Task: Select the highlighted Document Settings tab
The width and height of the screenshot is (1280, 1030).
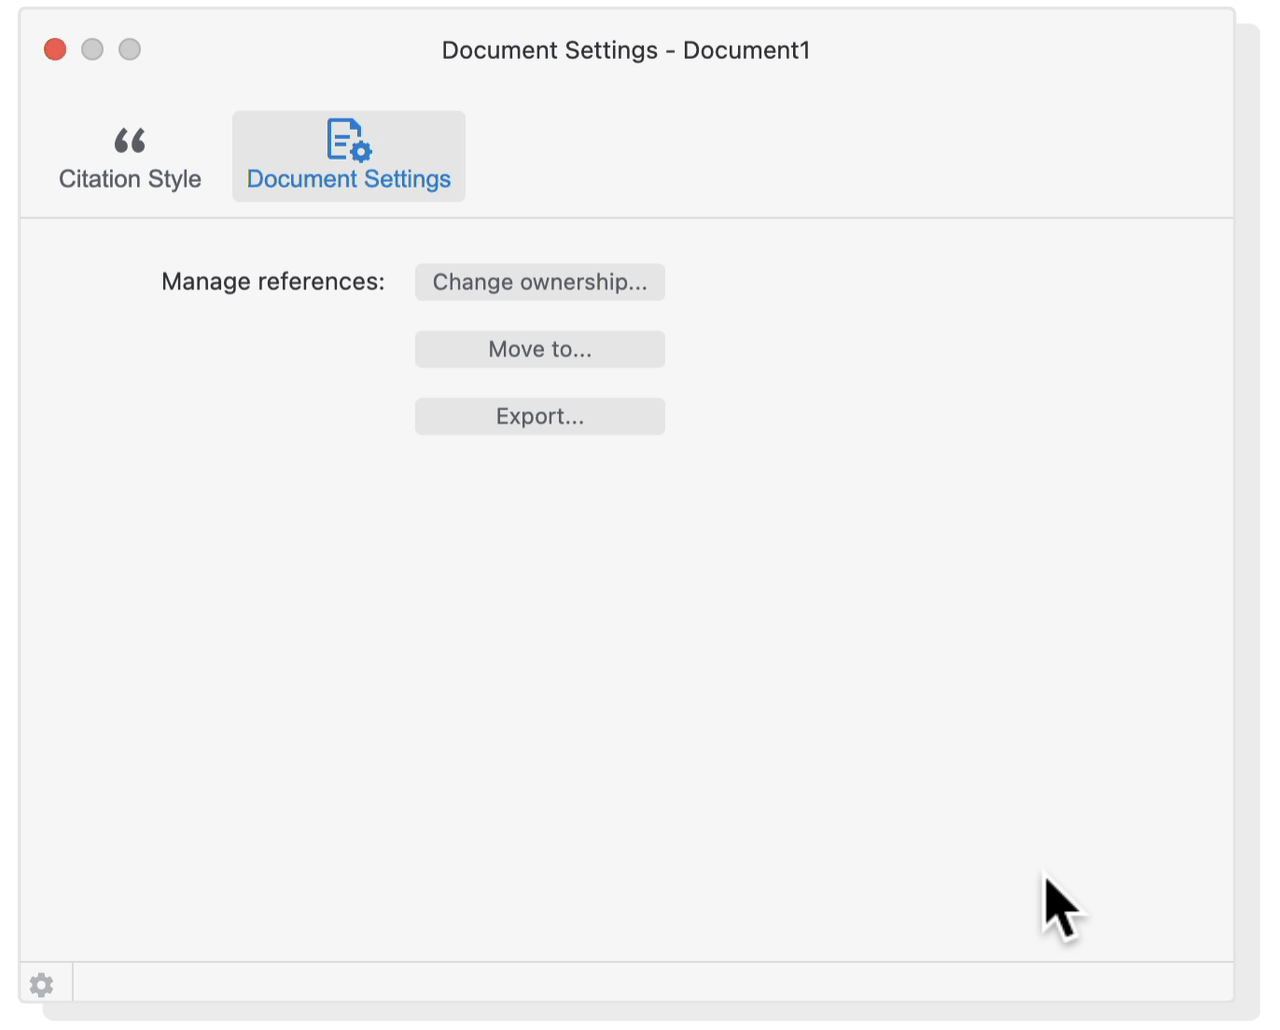Action: (x=347, y=156)
